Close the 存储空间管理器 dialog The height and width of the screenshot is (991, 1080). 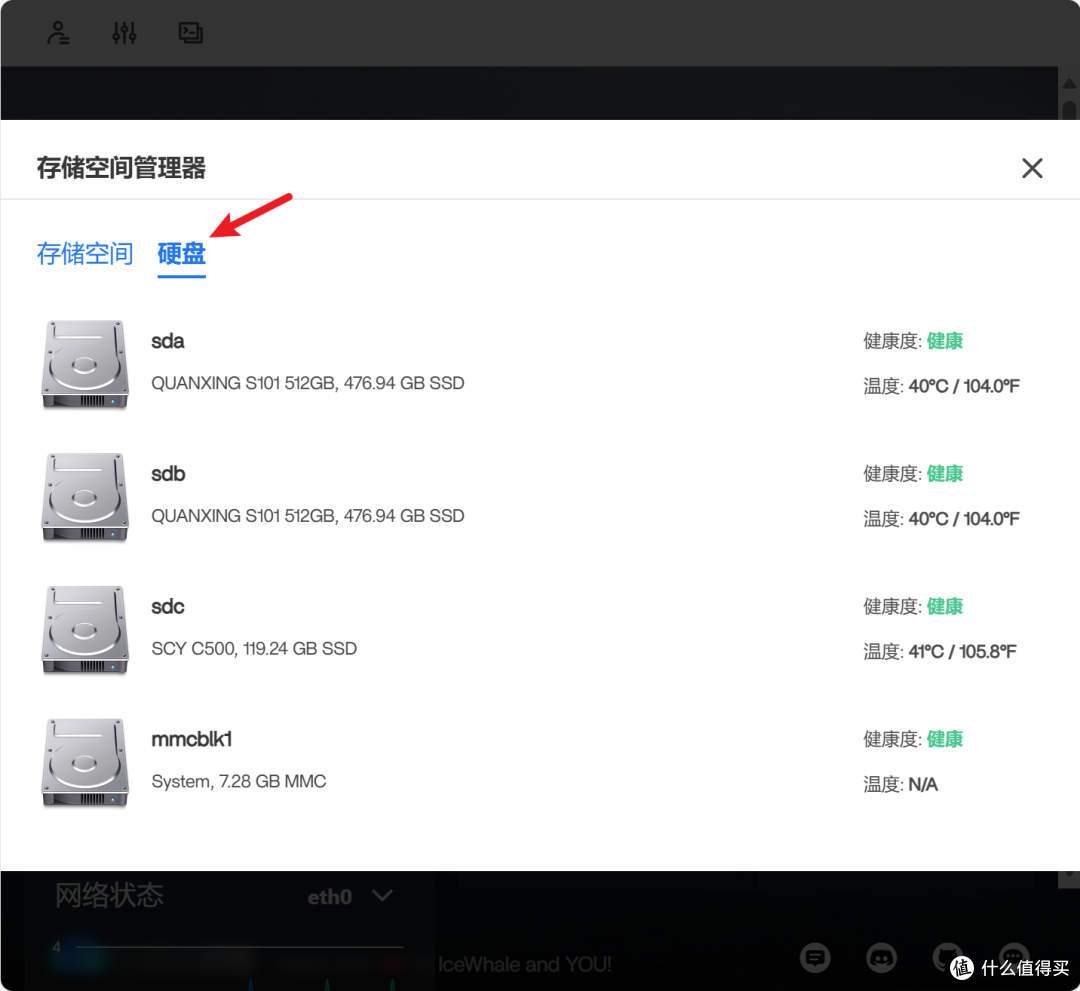(1032, 168)
